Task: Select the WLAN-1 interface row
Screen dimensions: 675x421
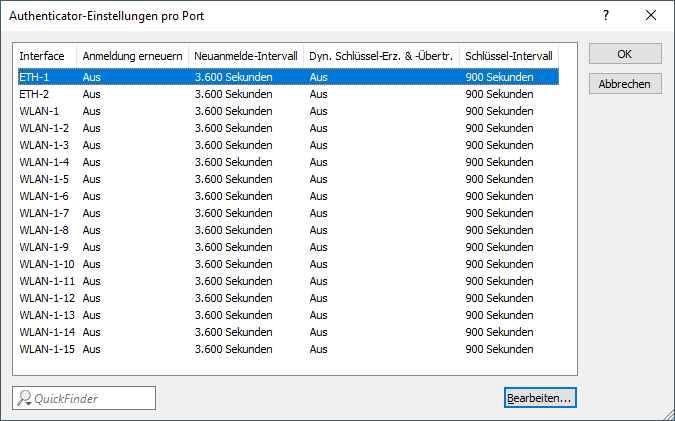Action: coord(39,110)
